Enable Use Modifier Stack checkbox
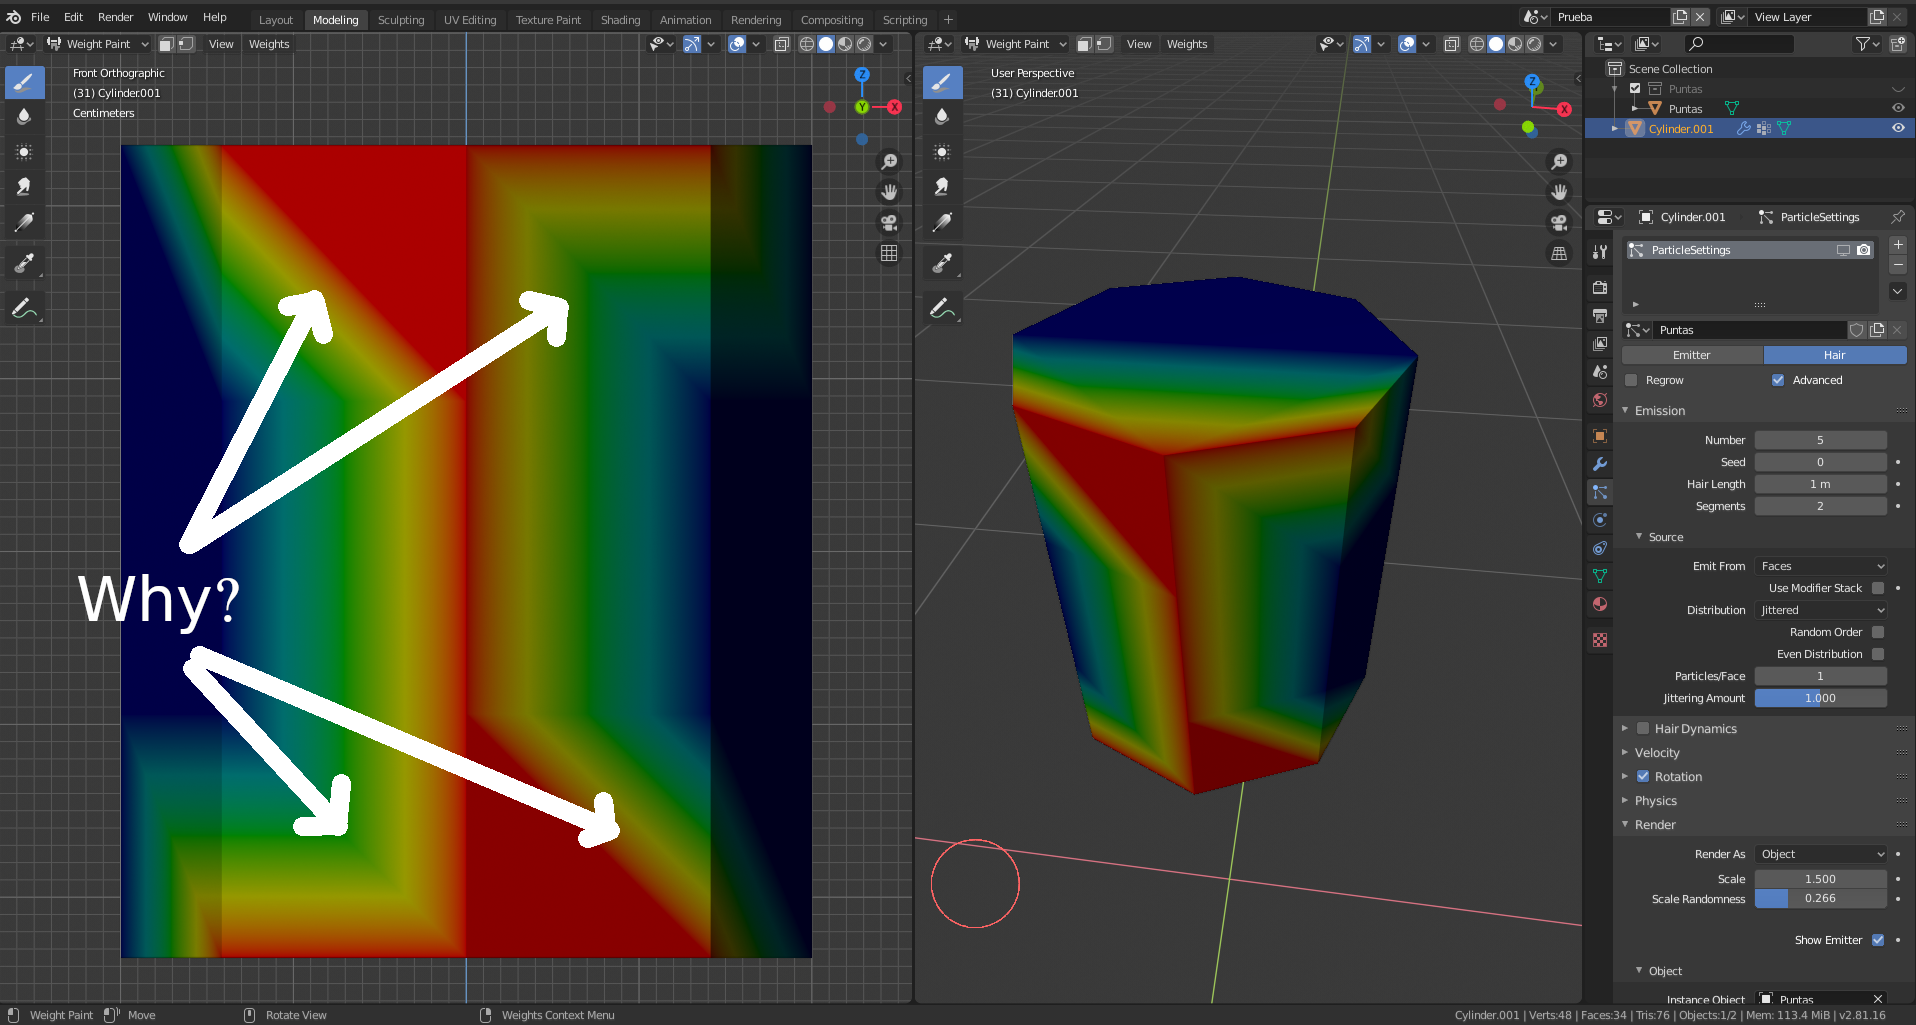 pyautogui.click(x=1878, y=588)
